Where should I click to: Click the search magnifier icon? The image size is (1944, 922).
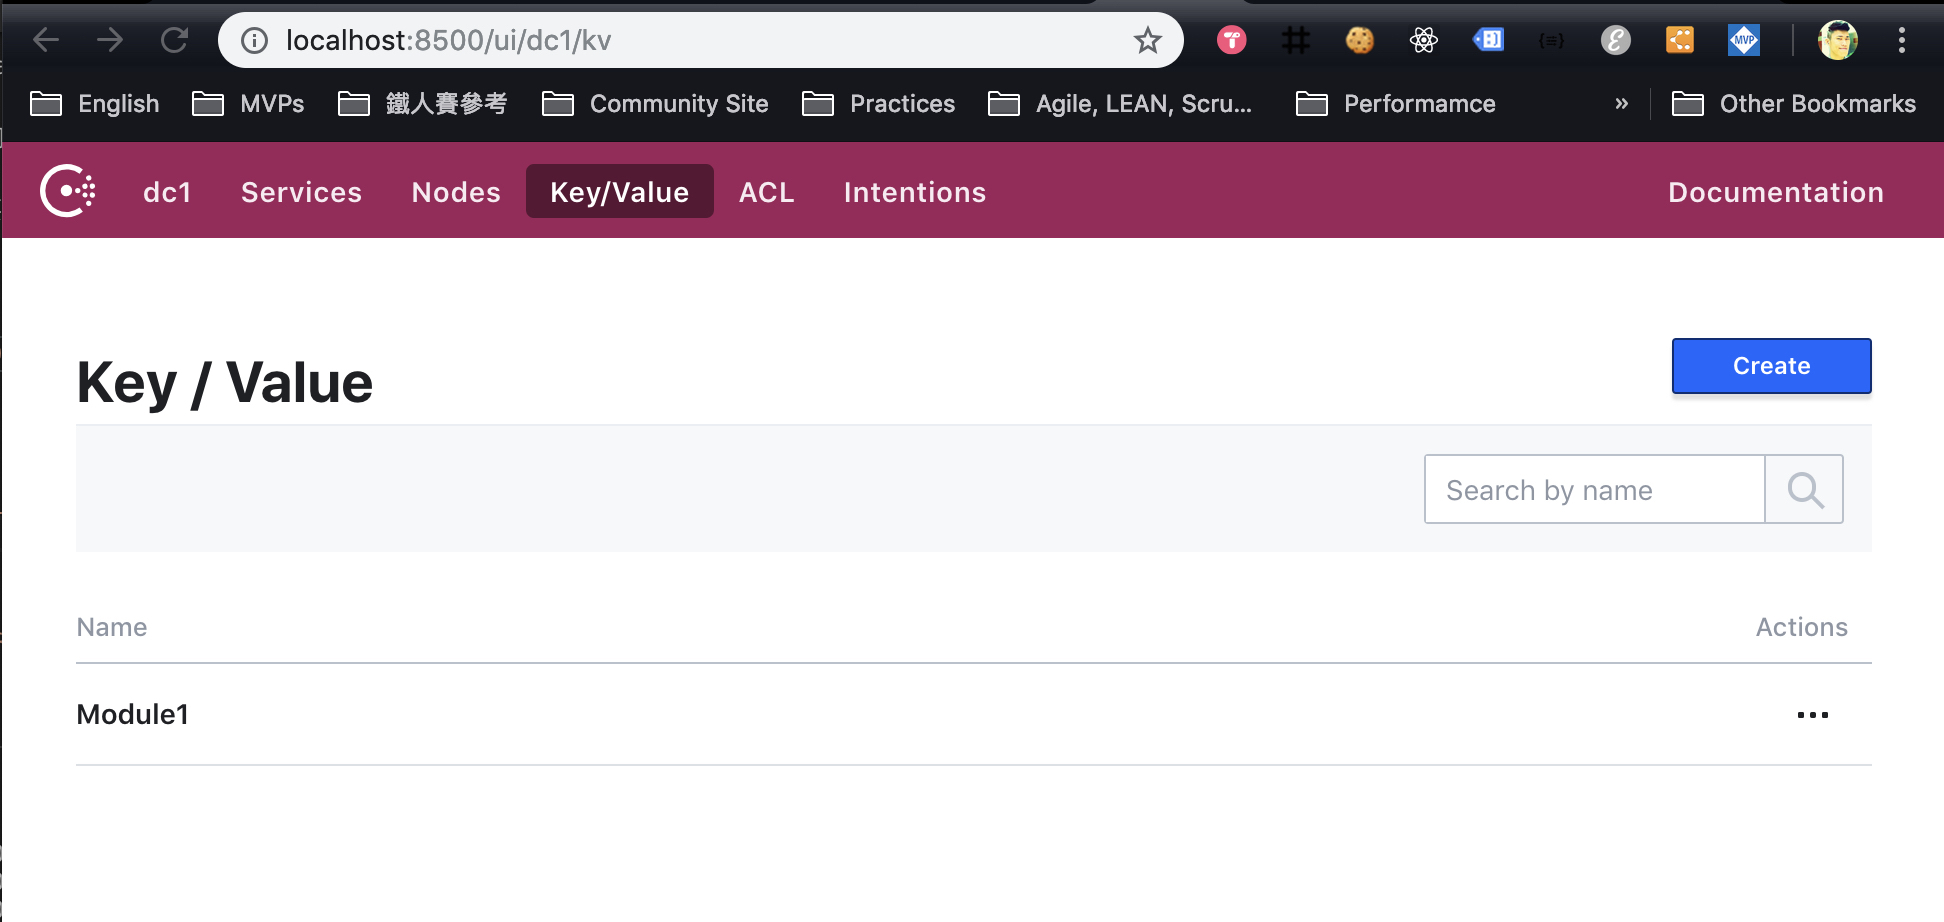[x=1804, y=490]
